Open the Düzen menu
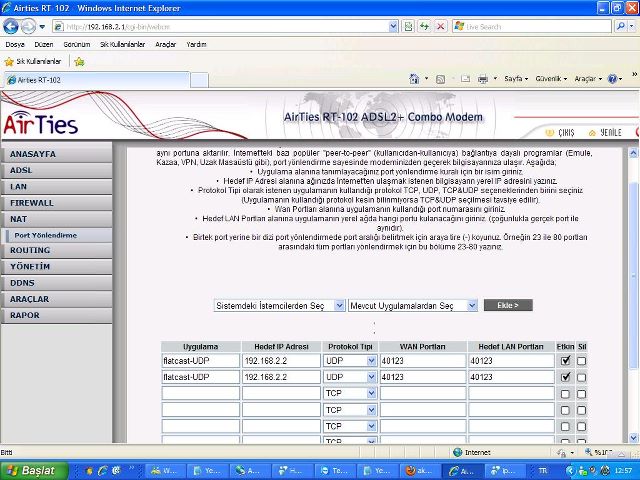This screenshot has height=480, width=640. tap(44, 44)
